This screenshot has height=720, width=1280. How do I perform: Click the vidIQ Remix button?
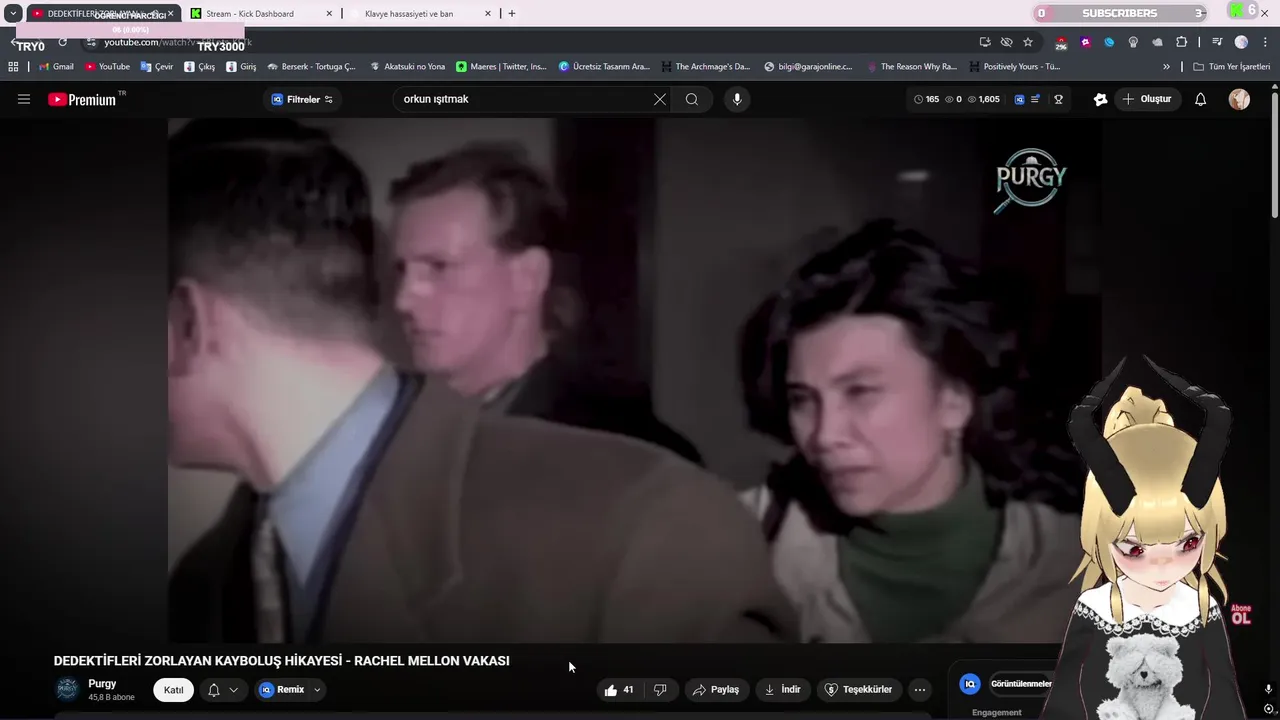click(x=282, y=690)
